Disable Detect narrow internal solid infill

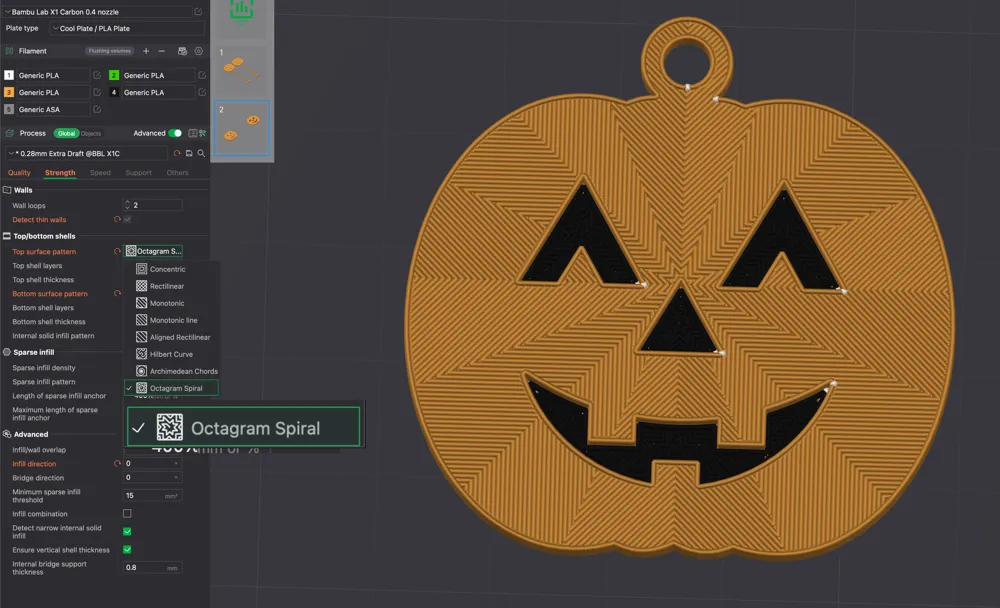pos(127,531)
